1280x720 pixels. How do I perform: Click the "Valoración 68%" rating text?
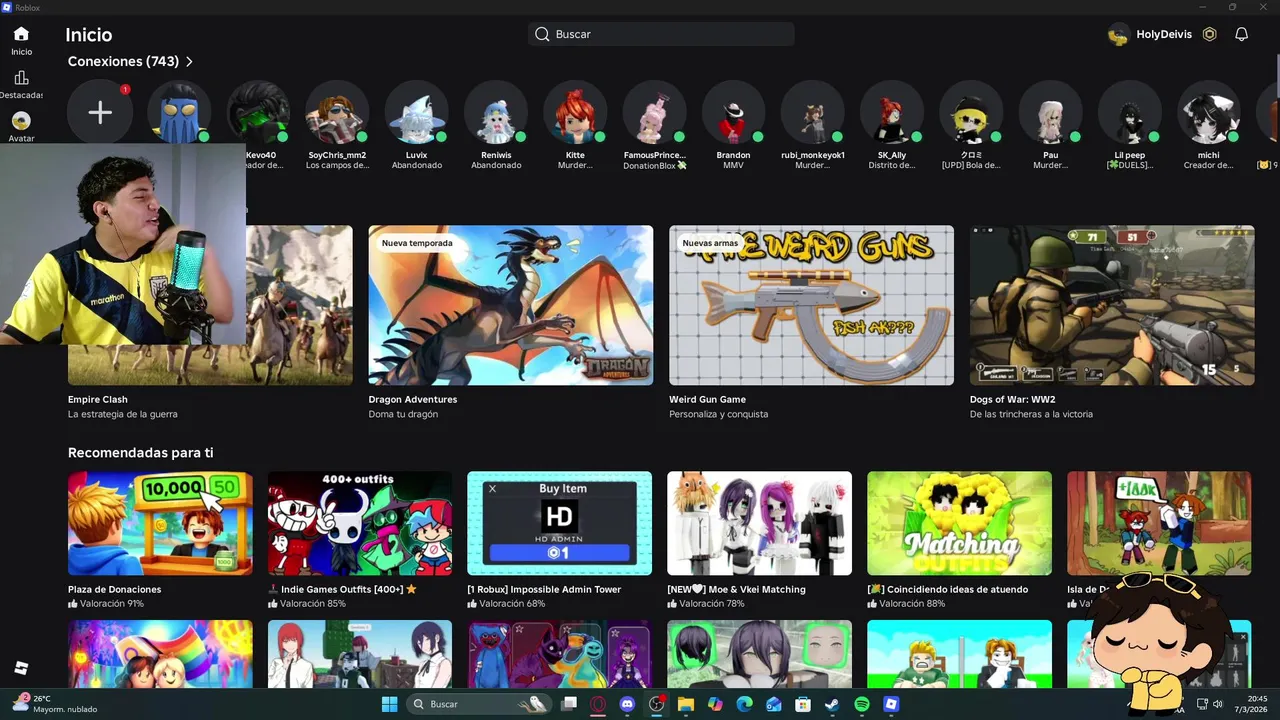512,604
